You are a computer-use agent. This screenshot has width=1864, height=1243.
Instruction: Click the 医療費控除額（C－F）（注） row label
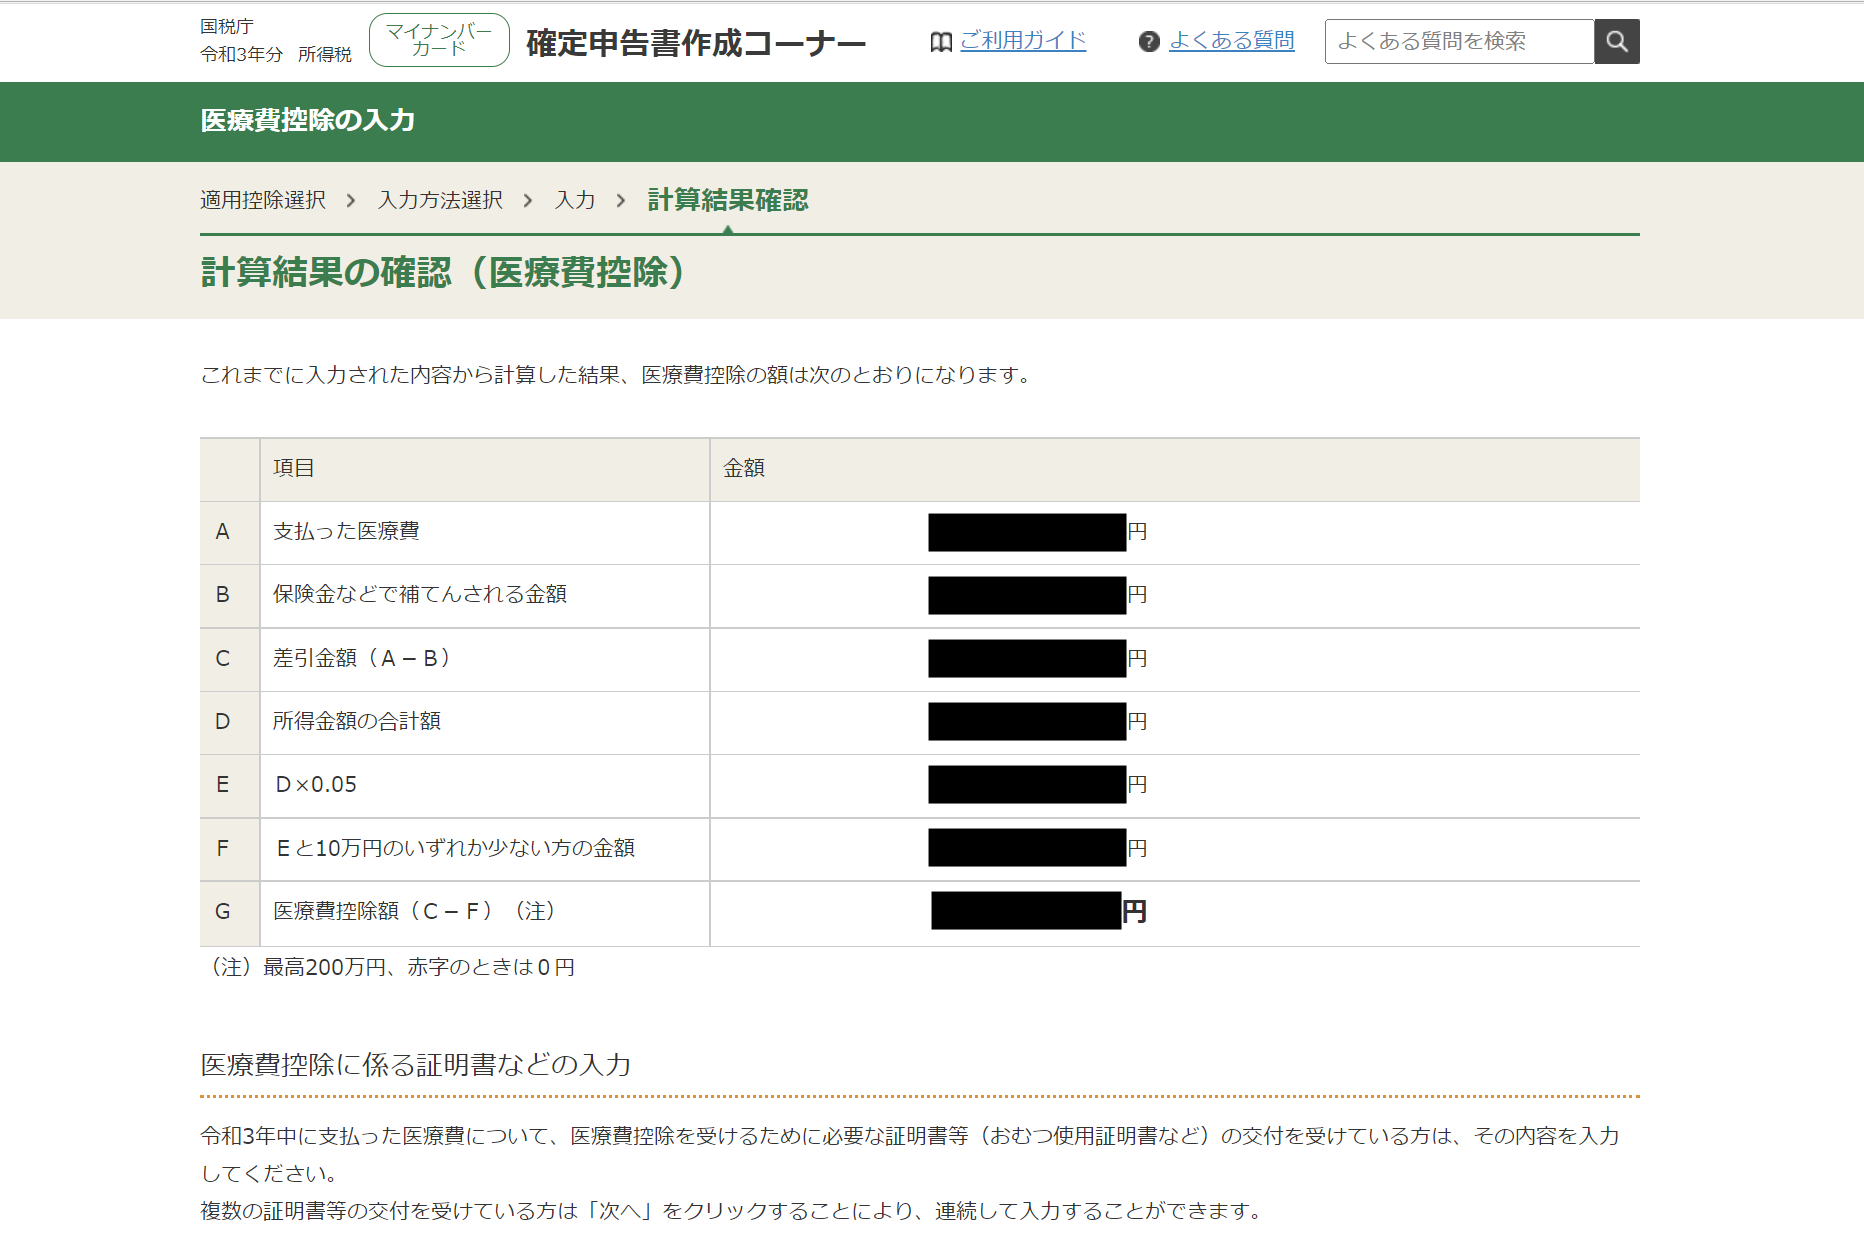[417, 911]
